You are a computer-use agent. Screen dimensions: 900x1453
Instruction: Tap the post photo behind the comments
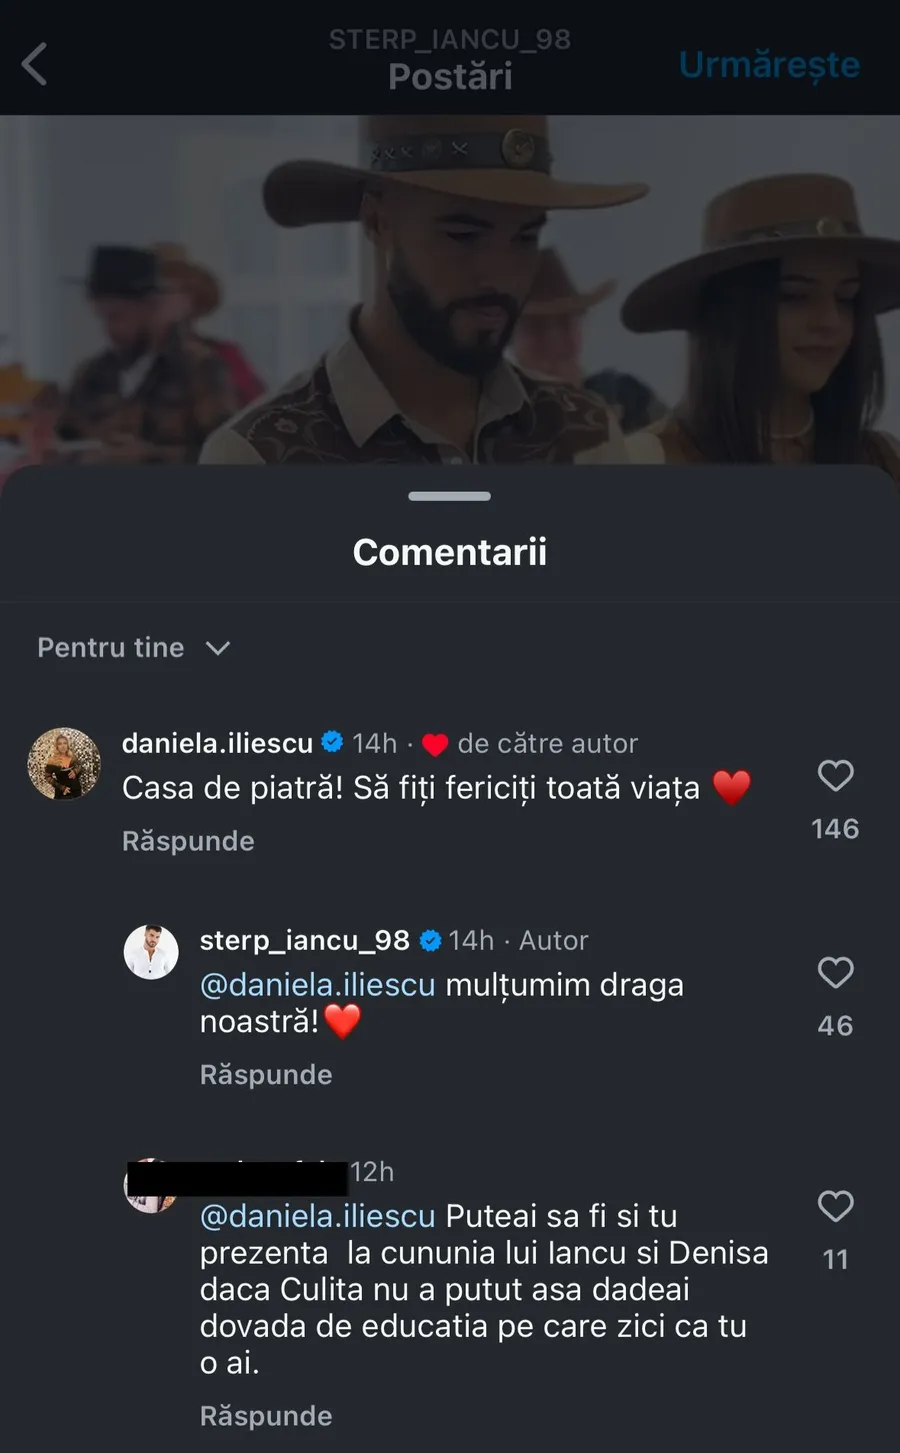[450, 290]
